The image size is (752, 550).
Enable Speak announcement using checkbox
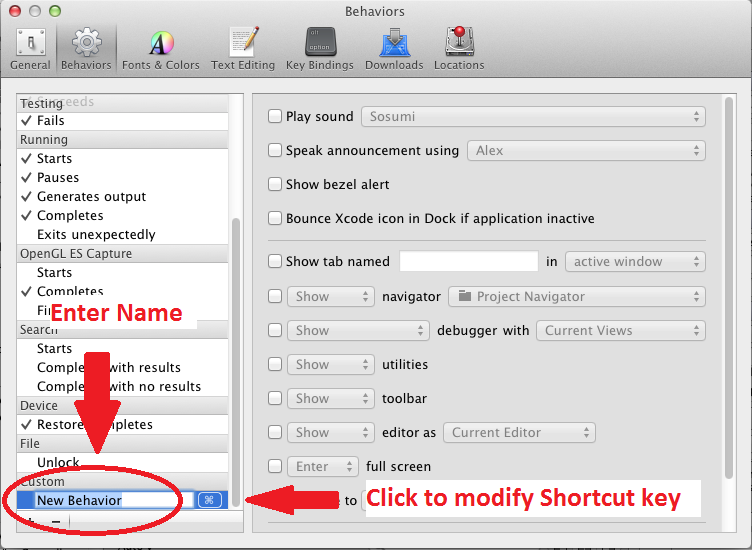click(x=275, y=150)
